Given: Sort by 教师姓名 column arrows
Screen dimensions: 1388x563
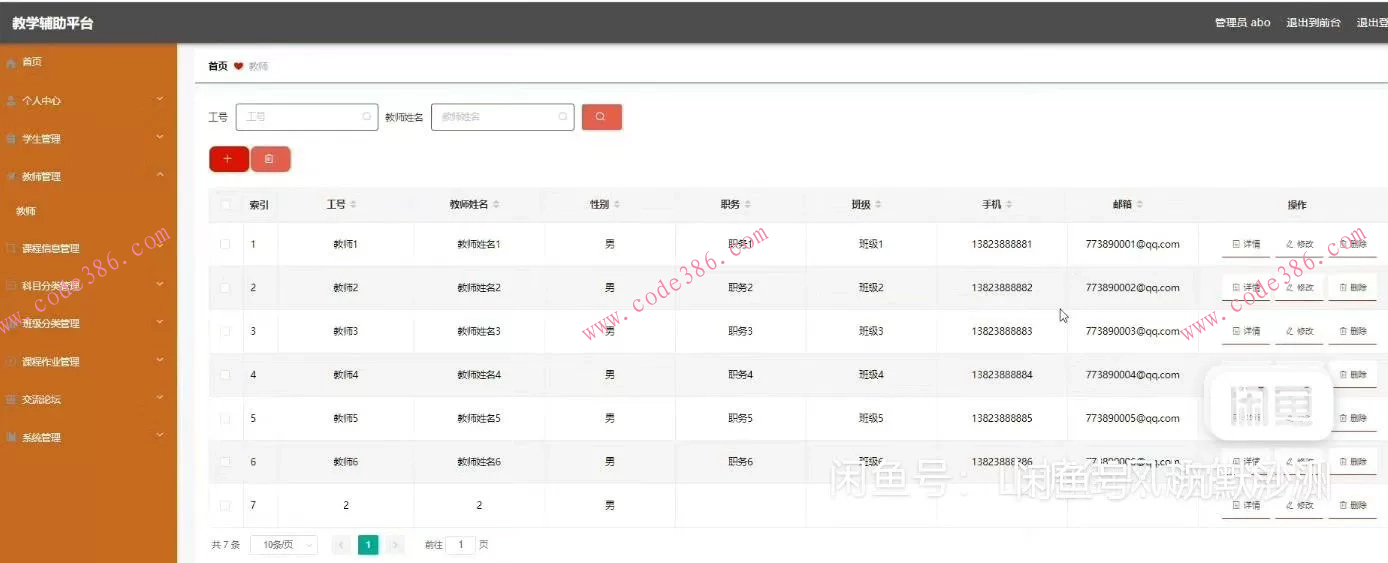Looking at the screenshot, I should 496,204.
